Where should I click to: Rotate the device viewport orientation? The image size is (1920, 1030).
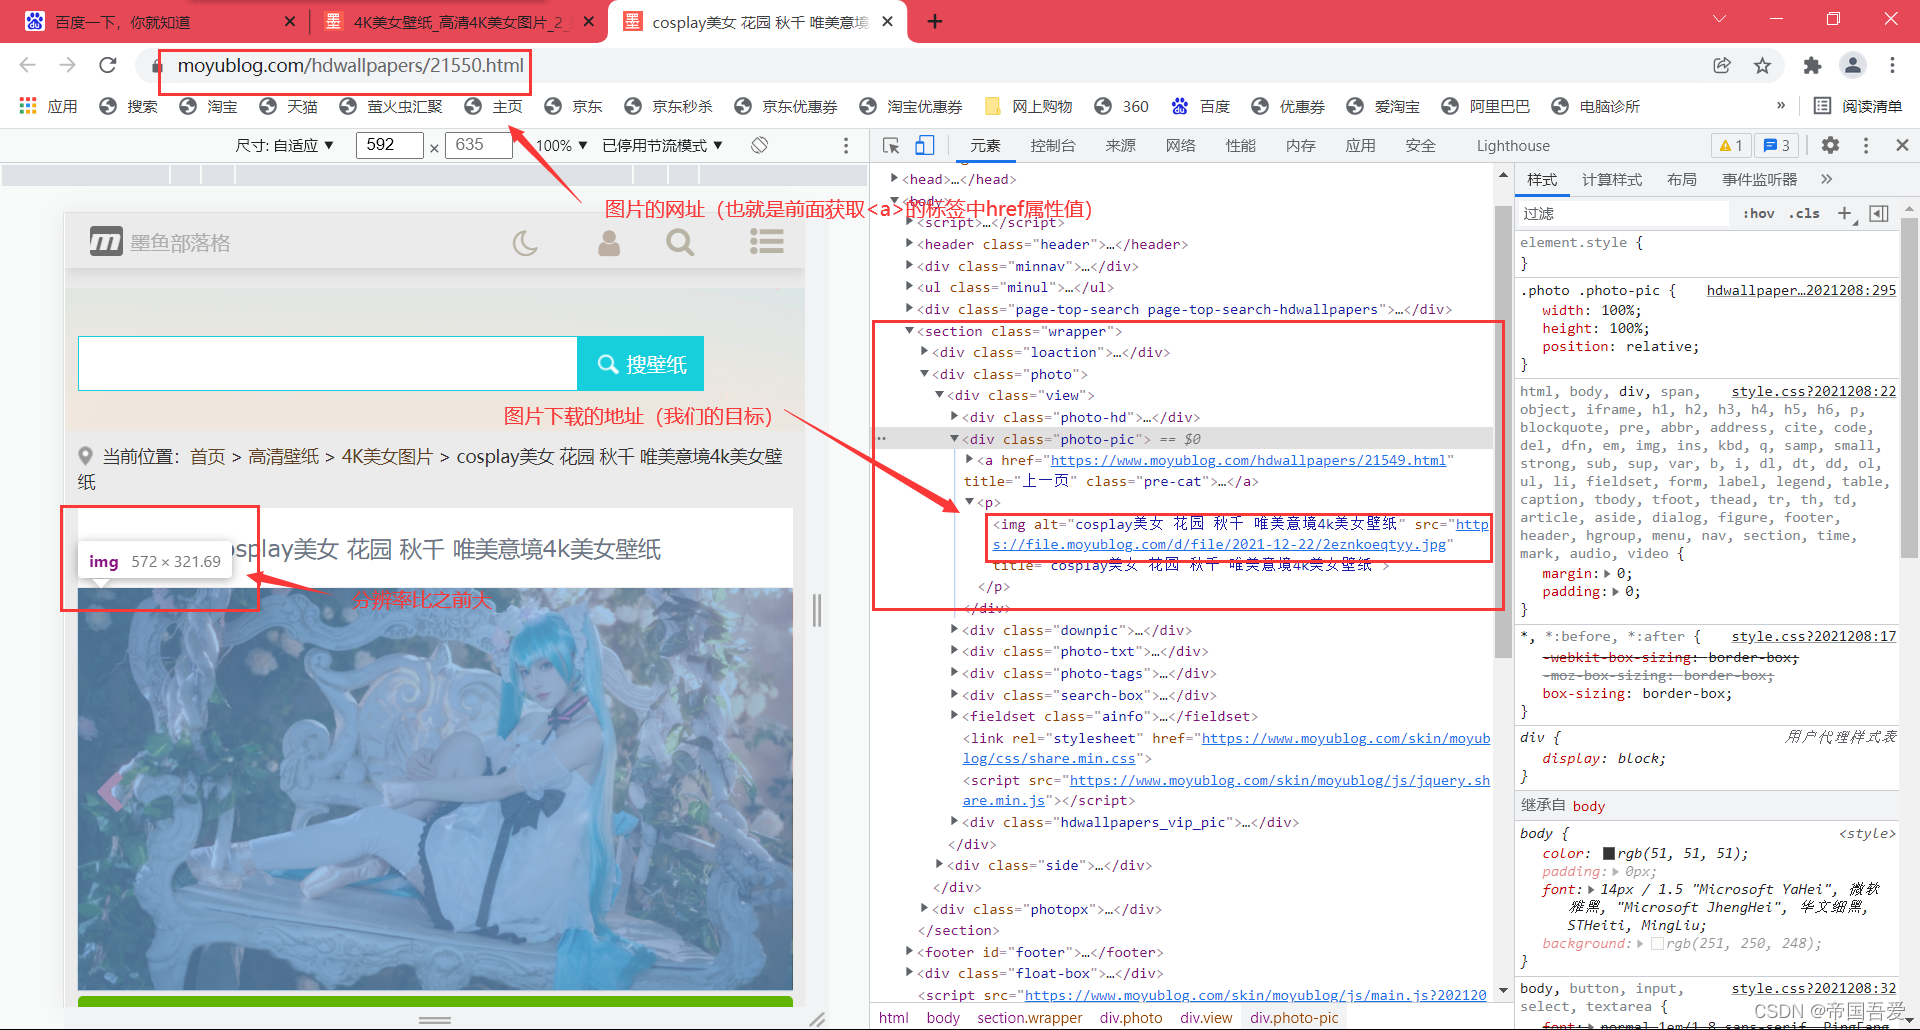760,145
